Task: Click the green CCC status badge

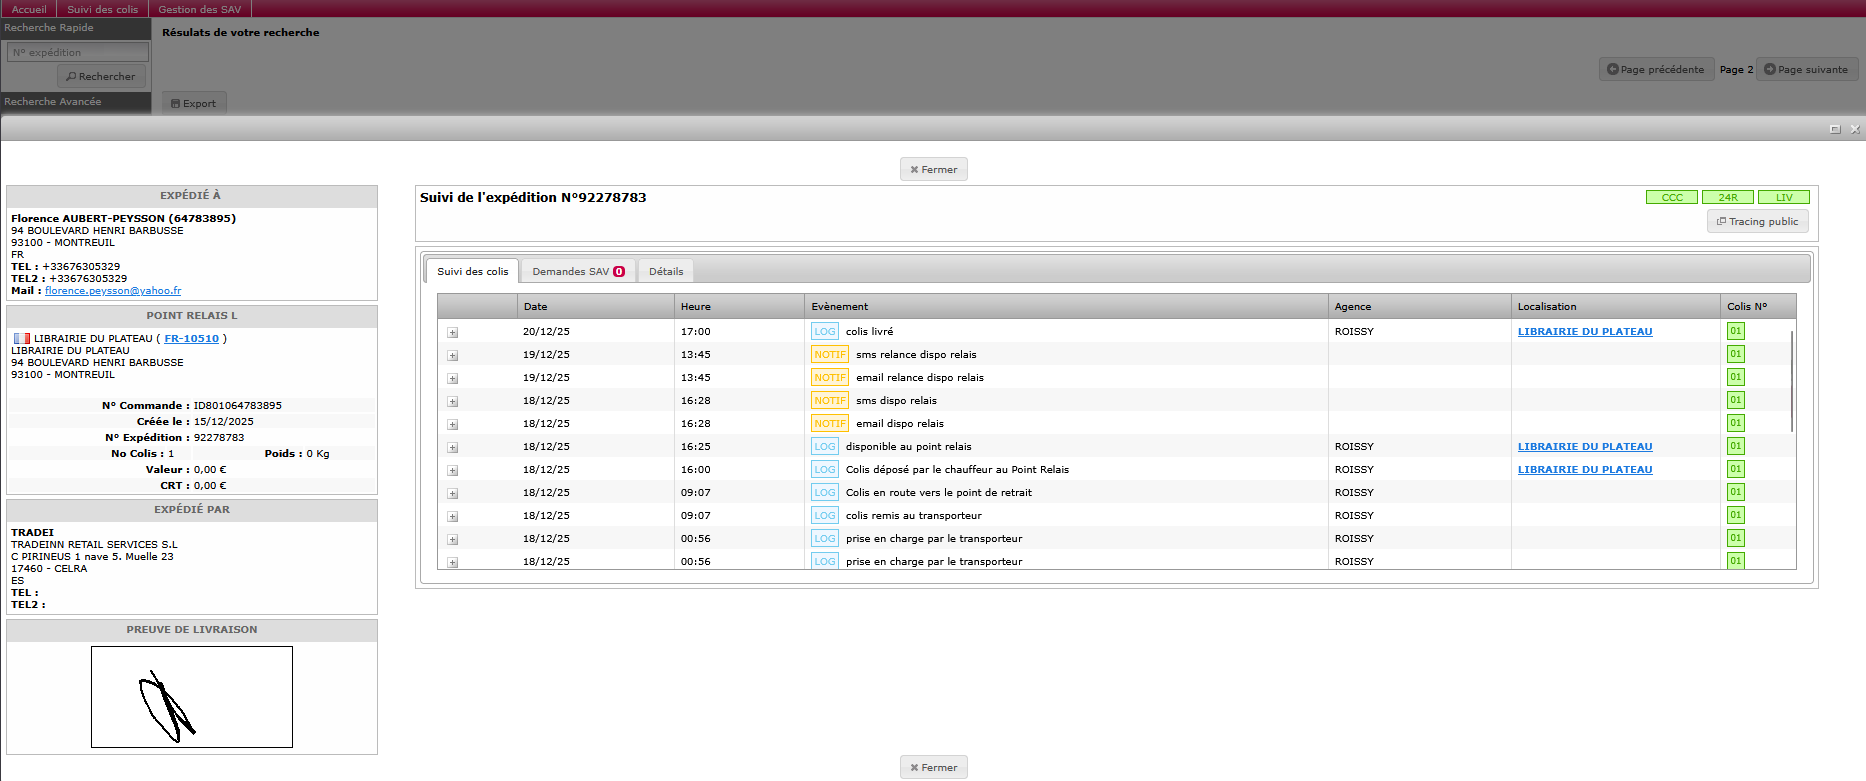Action: coord(1671,198)
